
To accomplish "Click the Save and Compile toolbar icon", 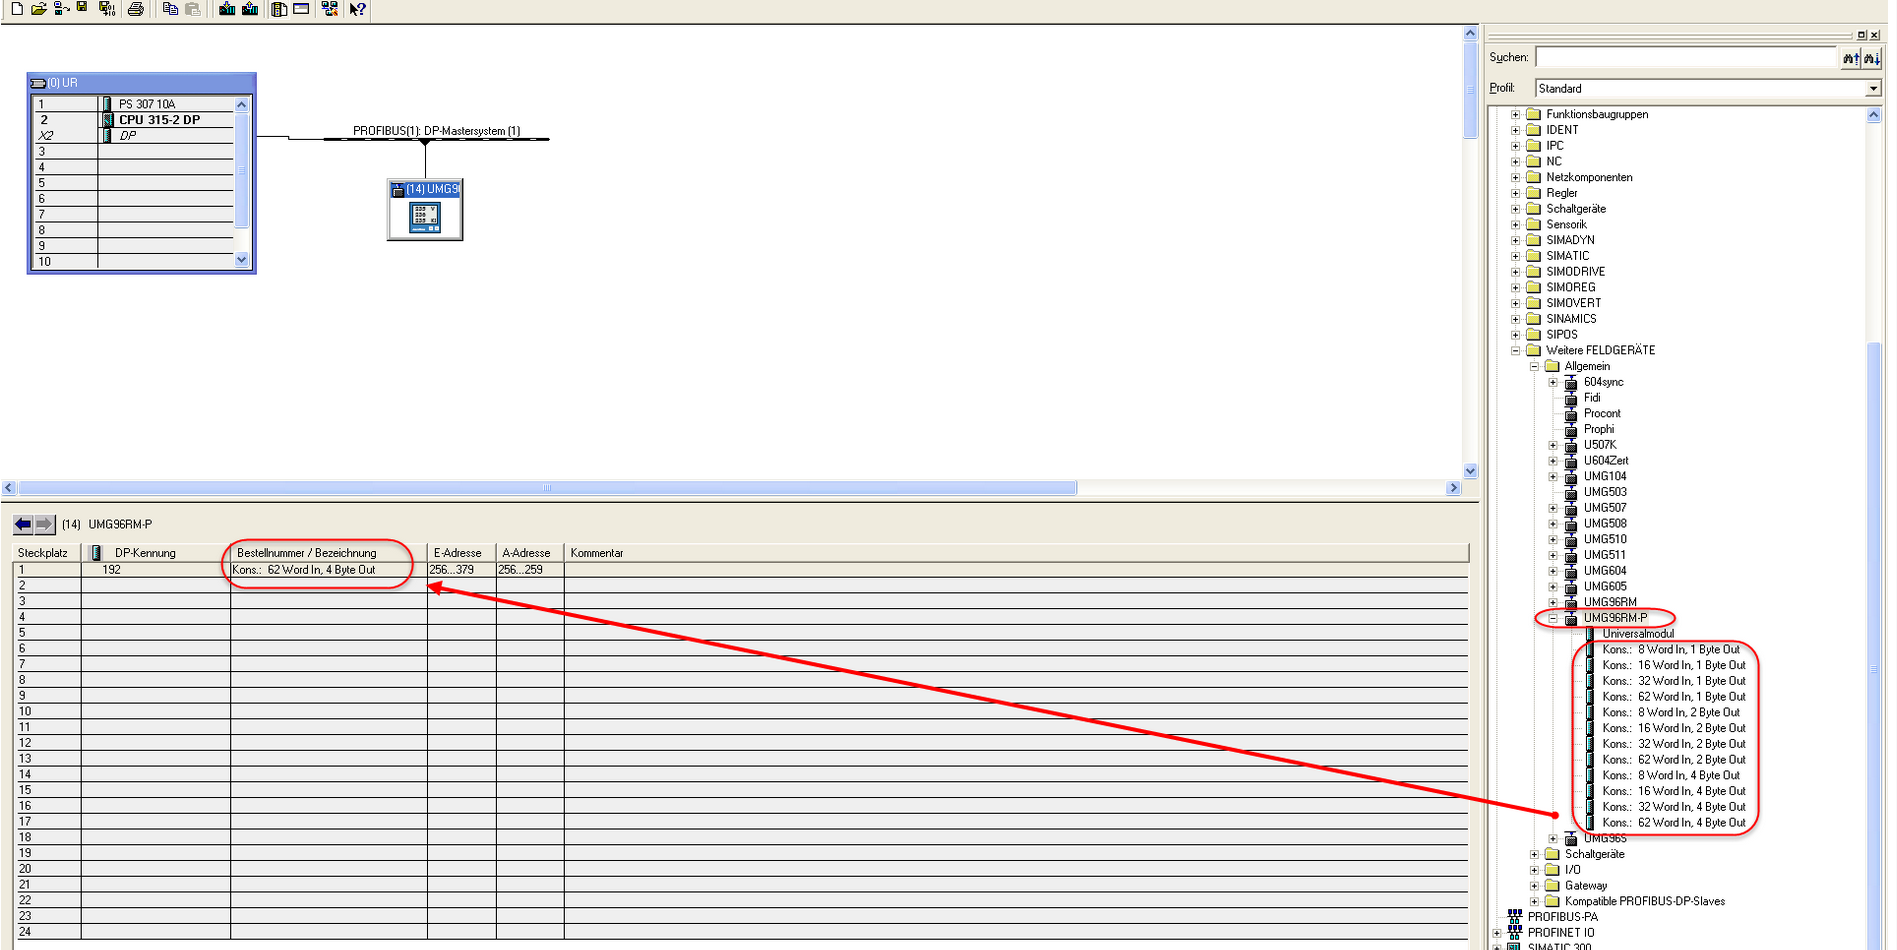I will click(106, 9).
